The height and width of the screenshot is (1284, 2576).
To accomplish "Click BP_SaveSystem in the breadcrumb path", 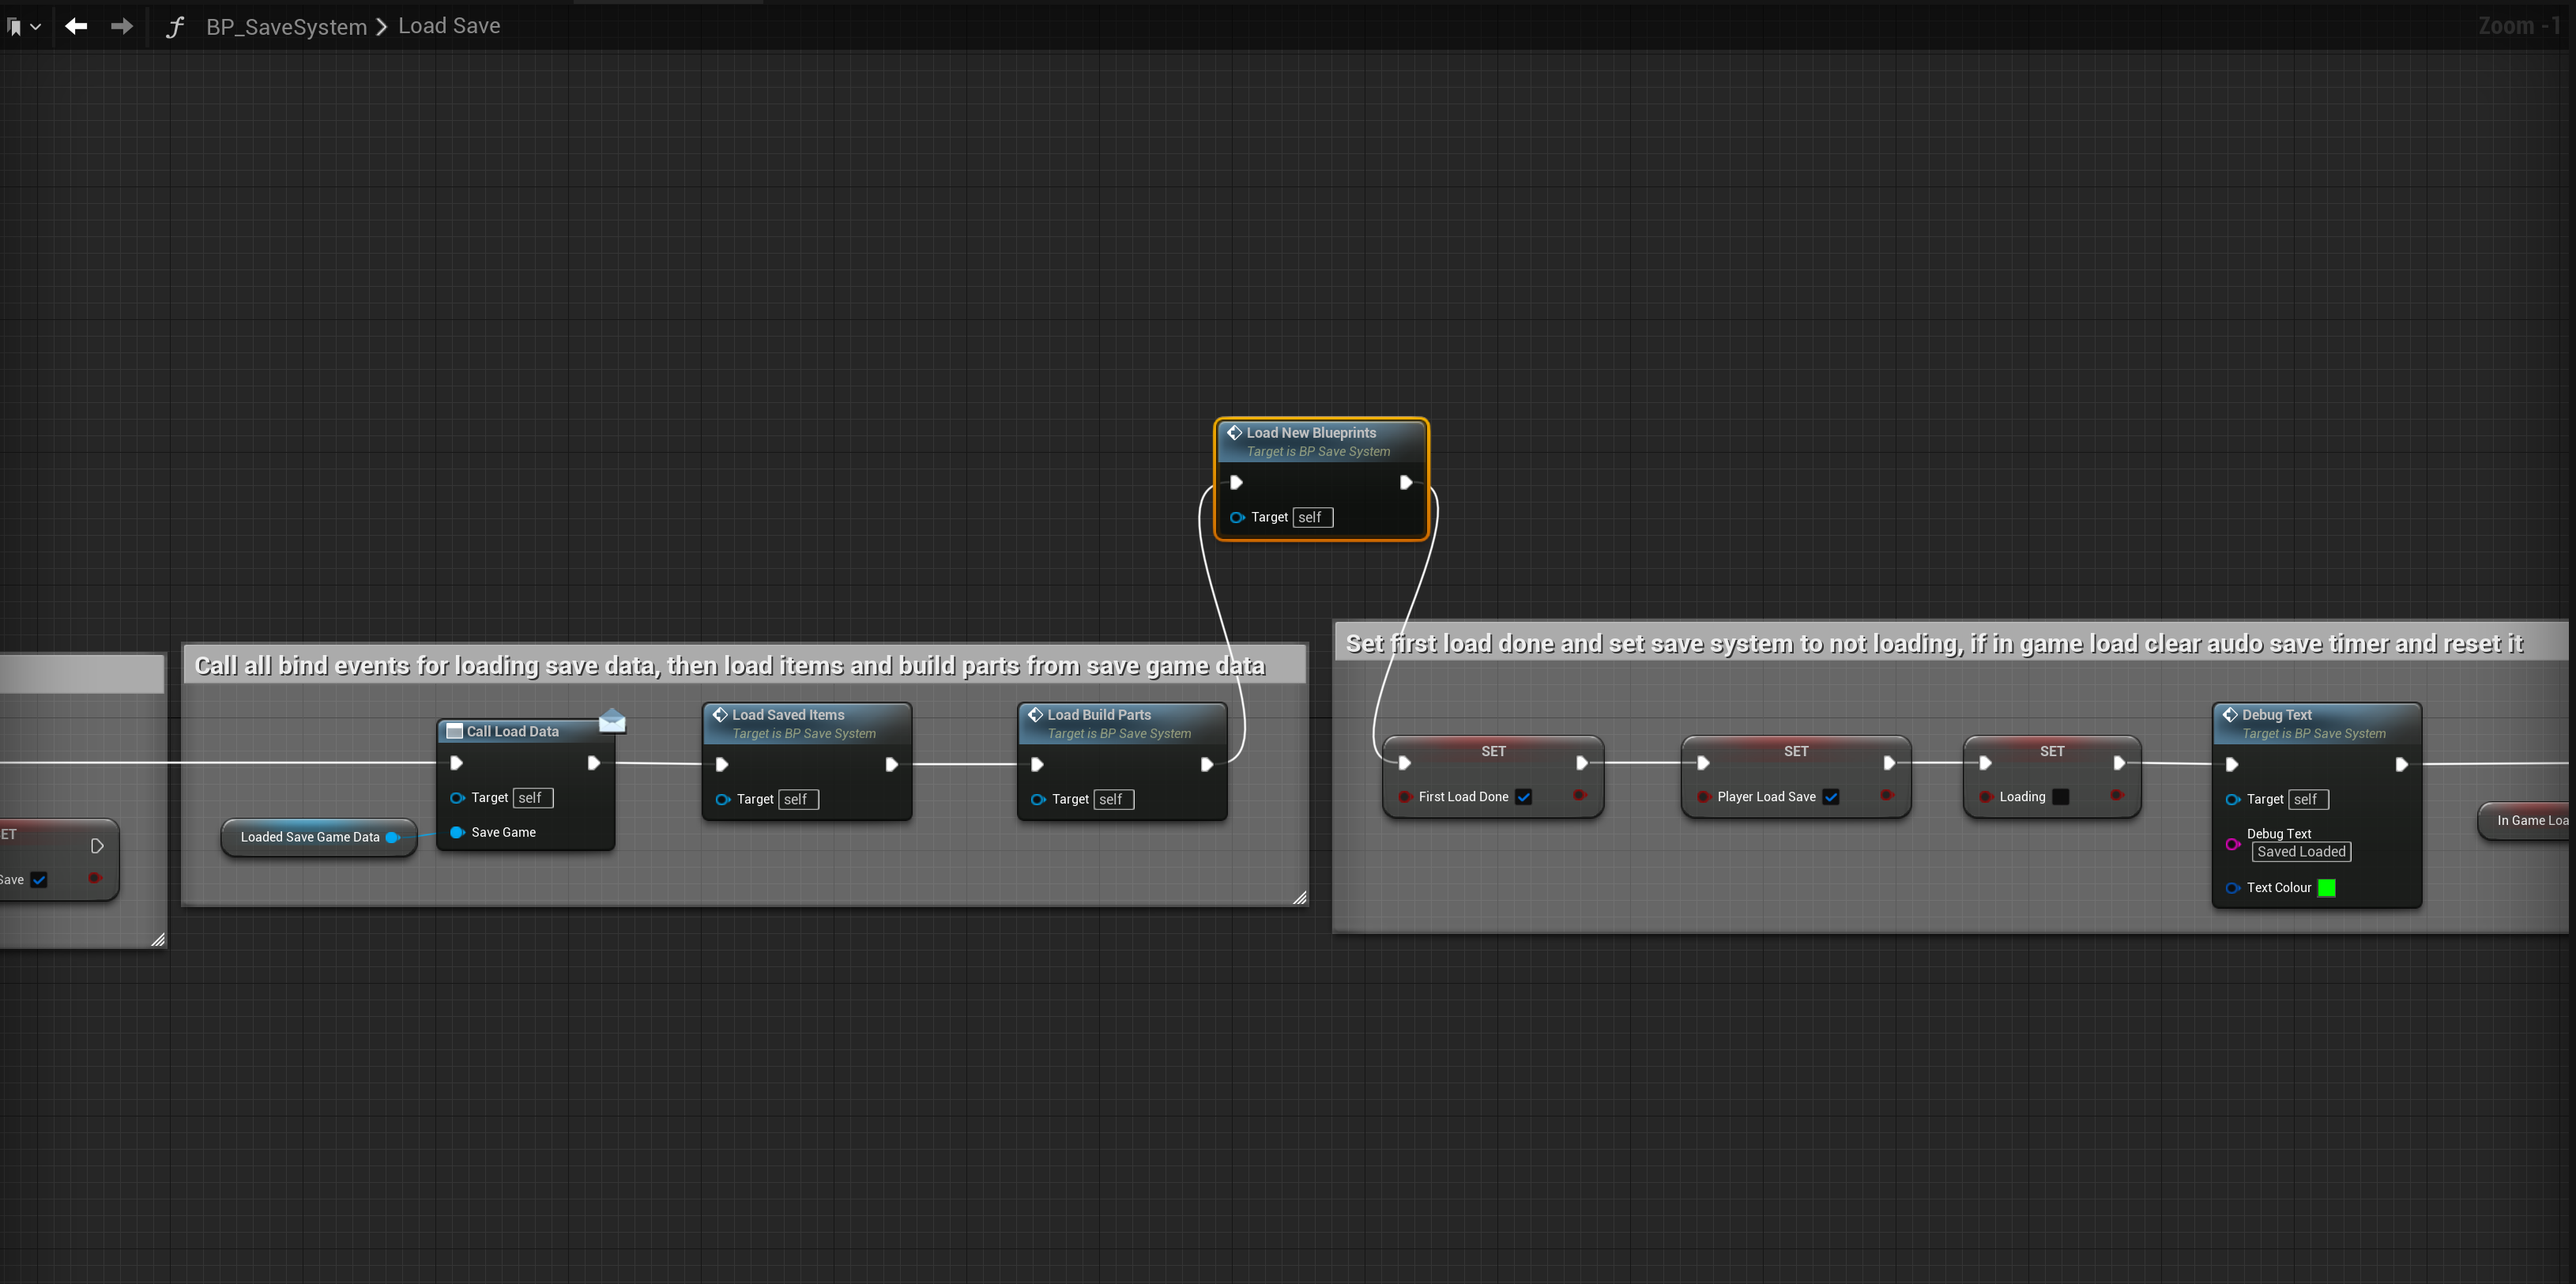I will click(286, 26).
